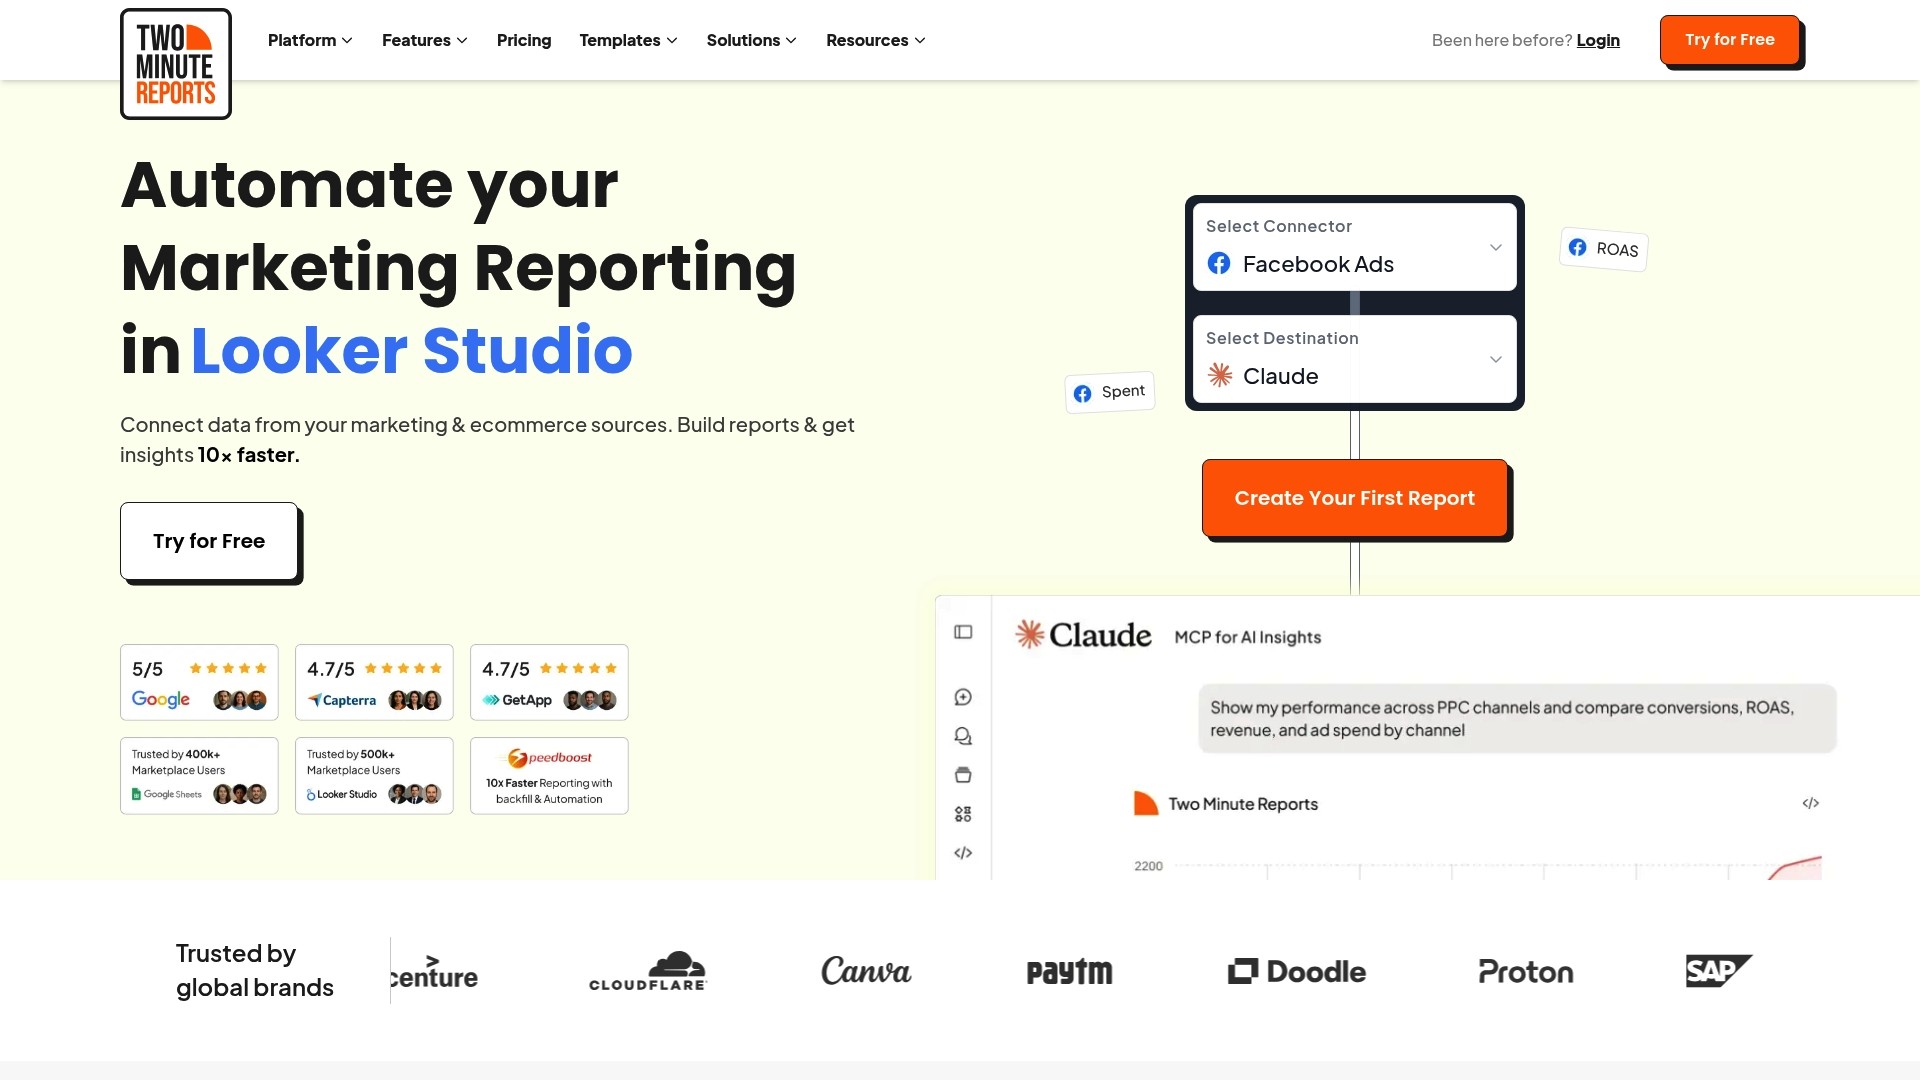Click the Cloudflare brand logo
Screen dimensions: 1920x1080
(x=648, y=971)
